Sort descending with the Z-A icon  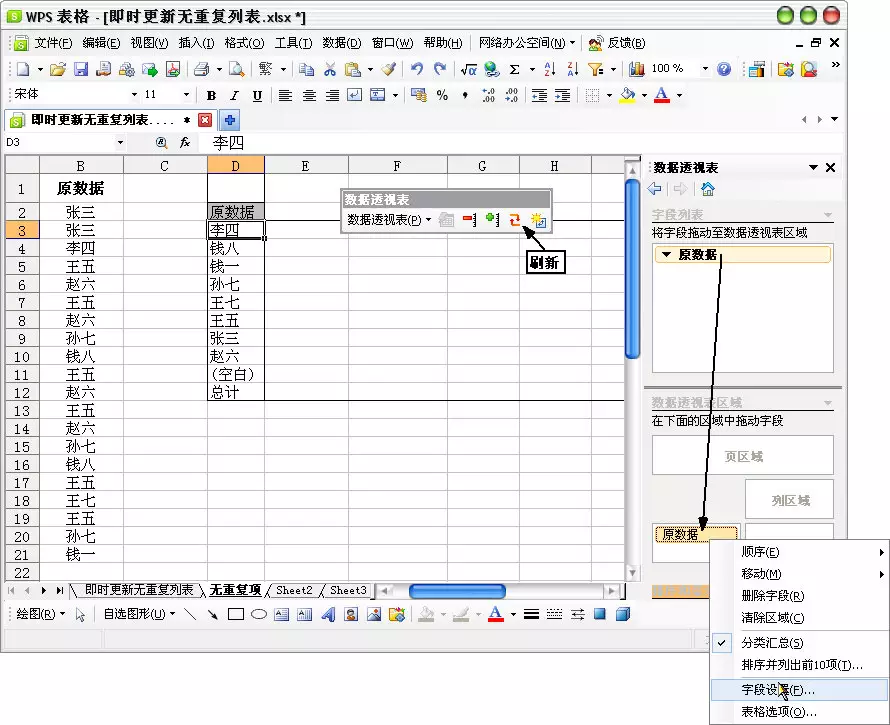[x=573, y=69]
